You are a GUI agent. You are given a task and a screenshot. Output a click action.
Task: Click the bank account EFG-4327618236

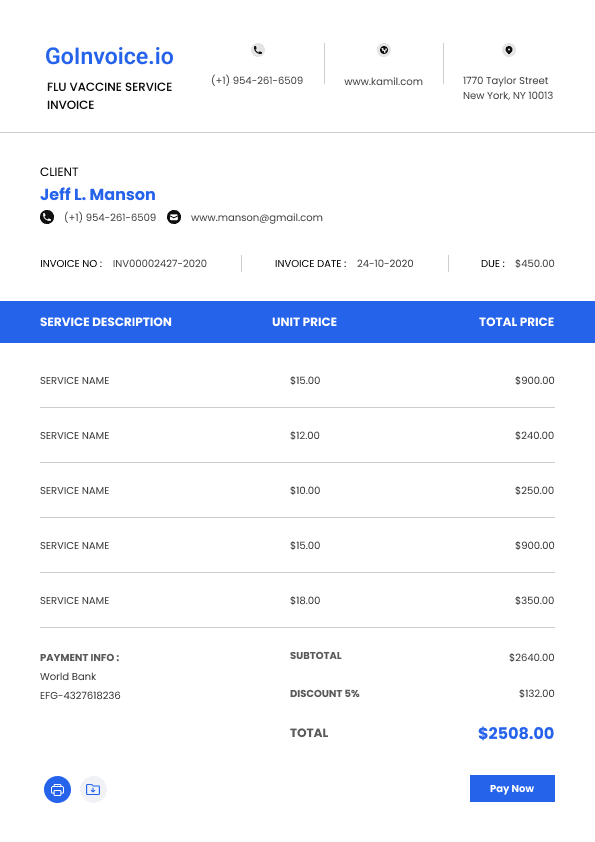point(80,695)
